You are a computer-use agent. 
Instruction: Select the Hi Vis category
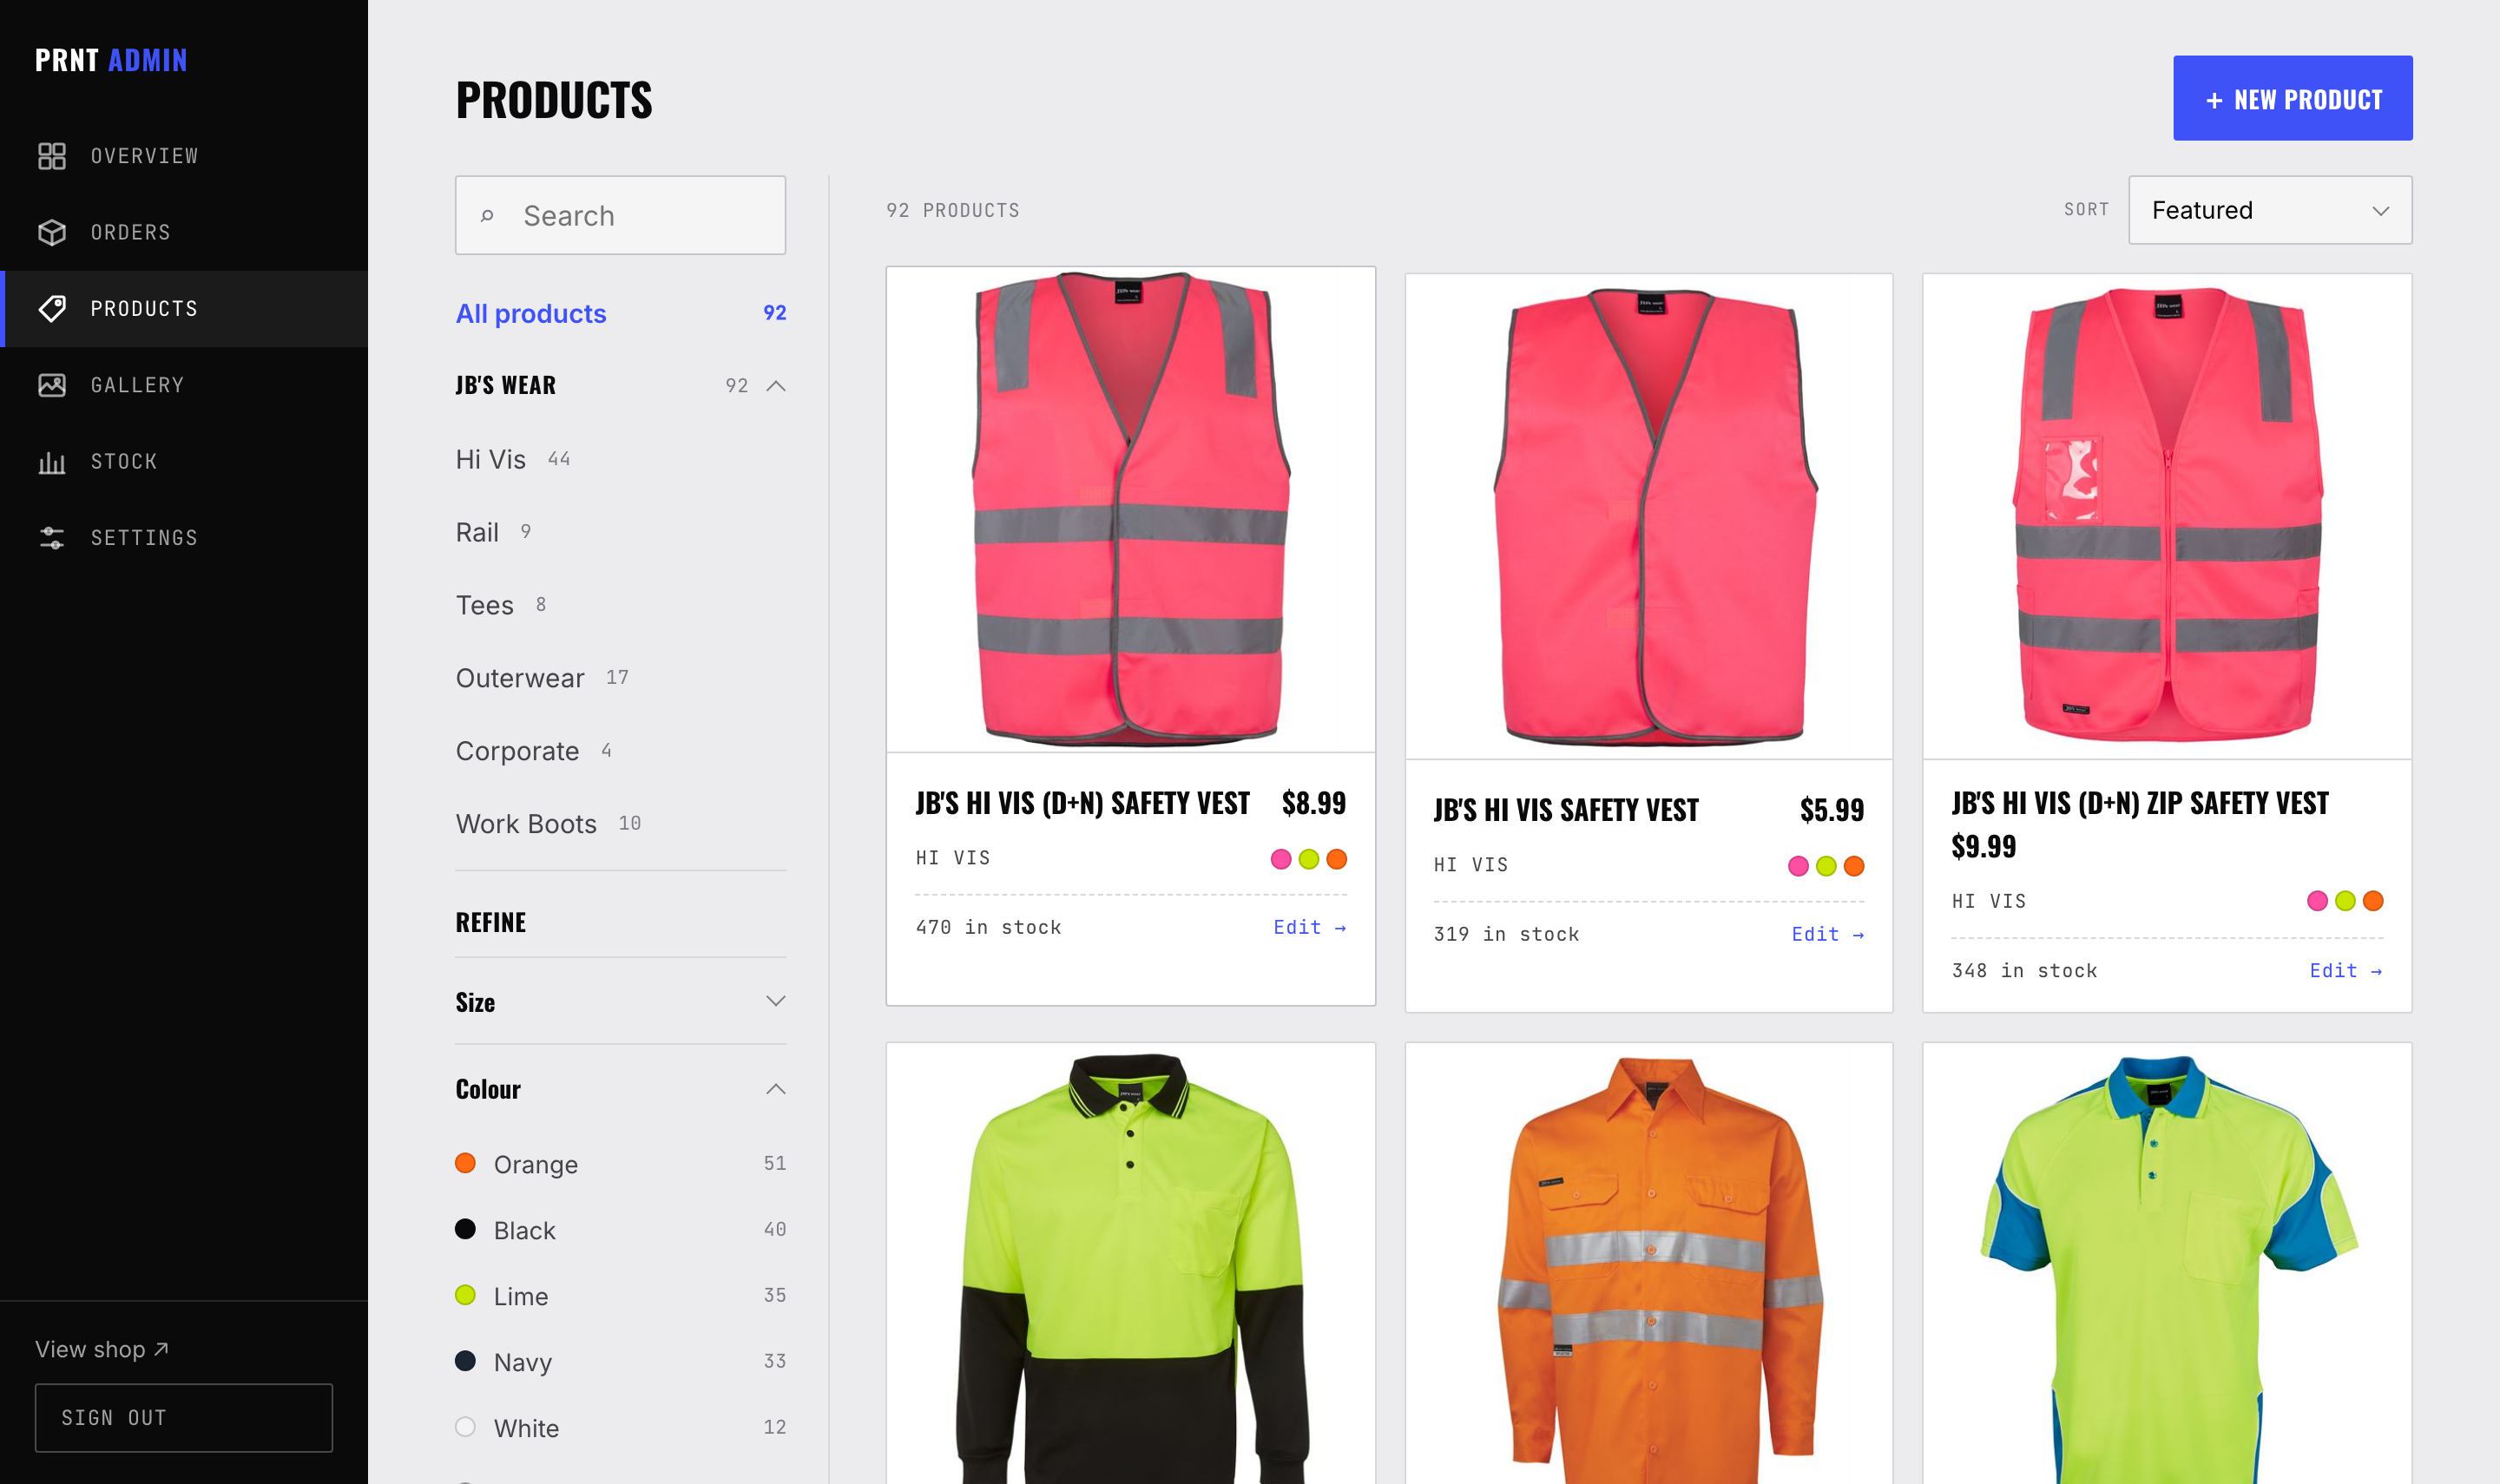coord(513,460)
